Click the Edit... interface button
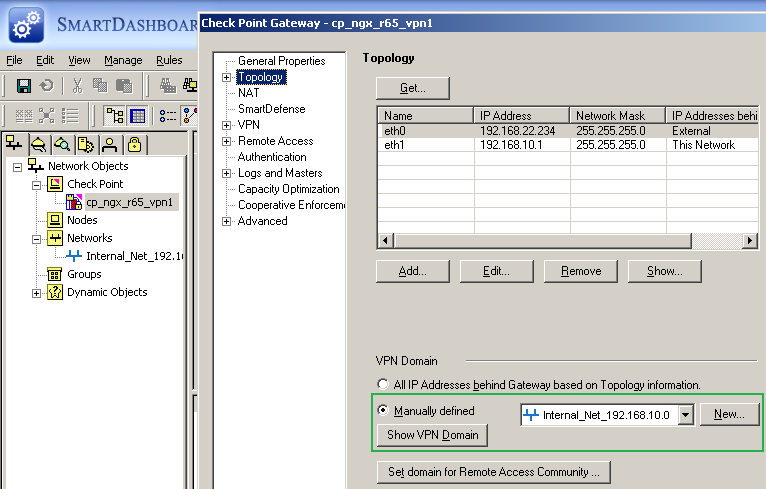The image size is (766, 489). click(496, 271)
